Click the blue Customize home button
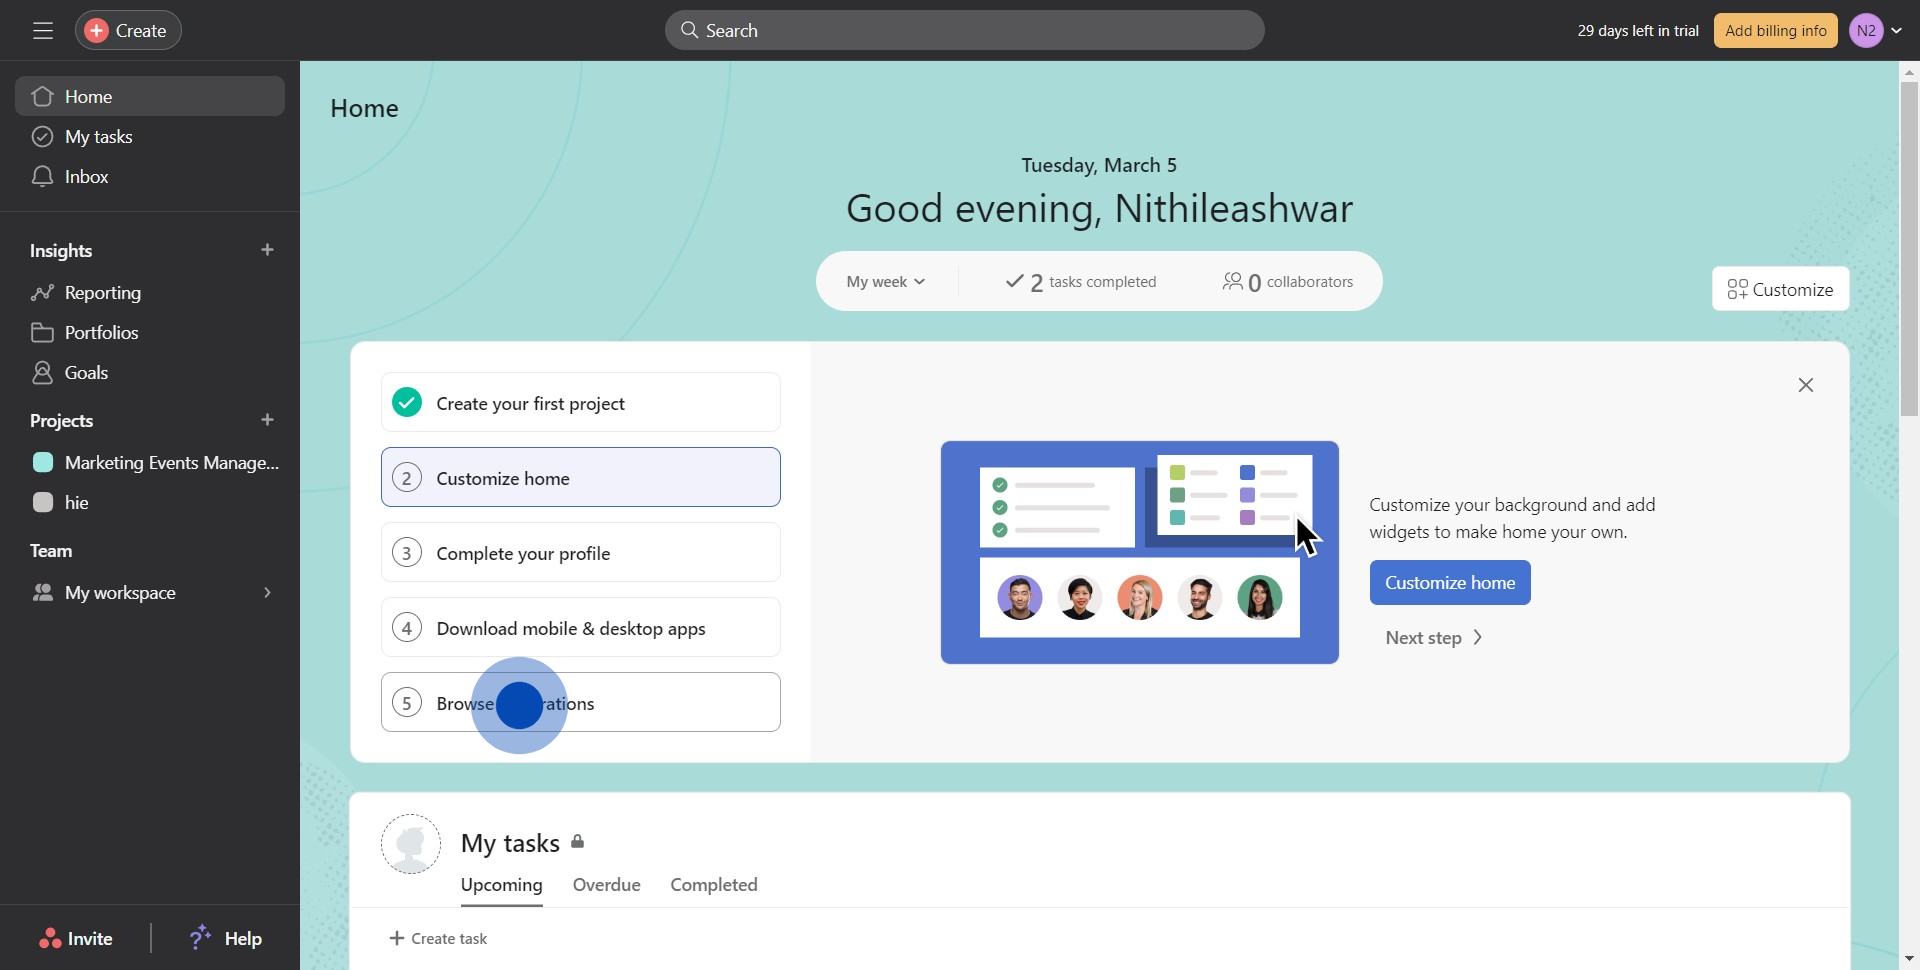The width and height of the screenshot is (1920, 970). point(1449,583)
